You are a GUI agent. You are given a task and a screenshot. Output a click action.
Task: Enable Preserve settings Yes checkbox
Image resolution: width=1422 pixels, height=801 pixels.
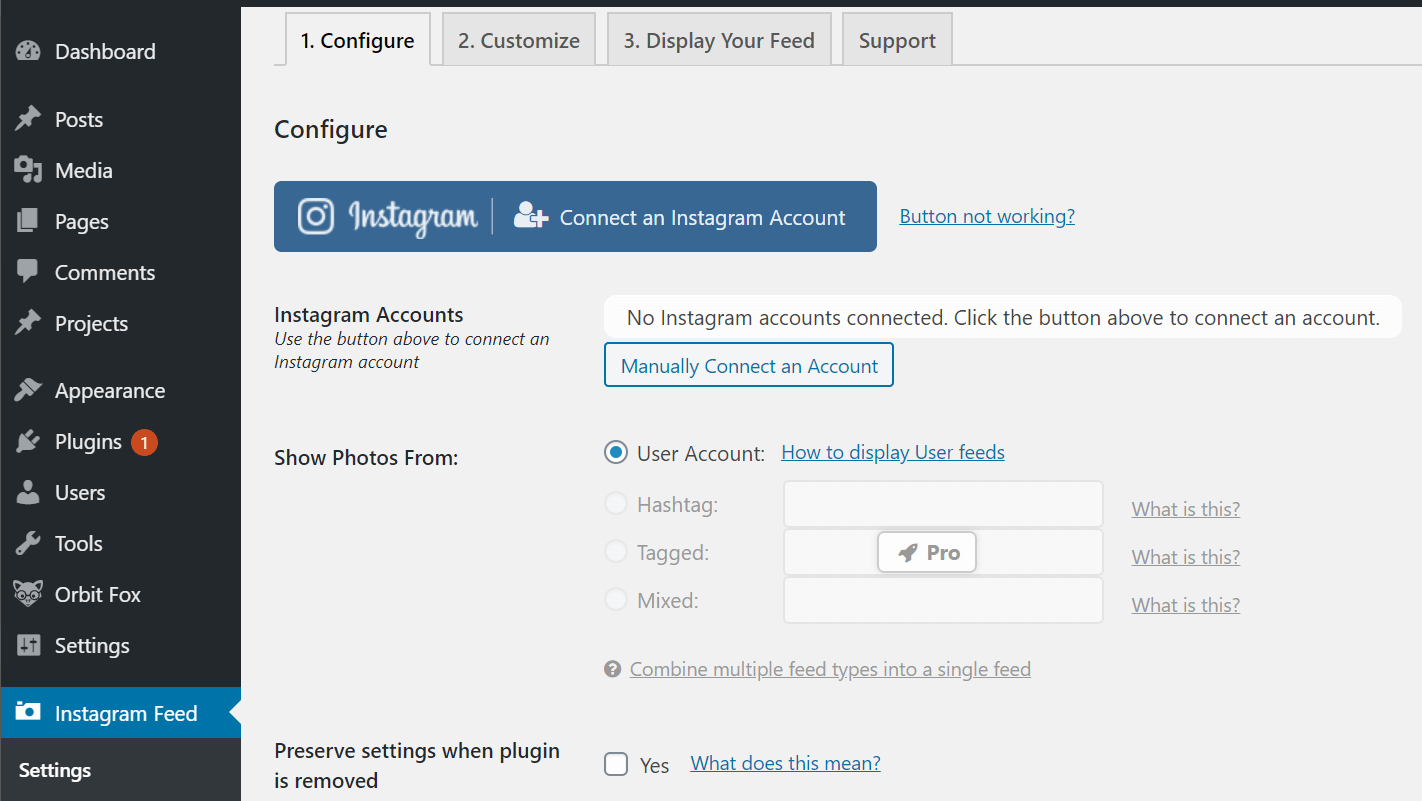pos(616,765)
